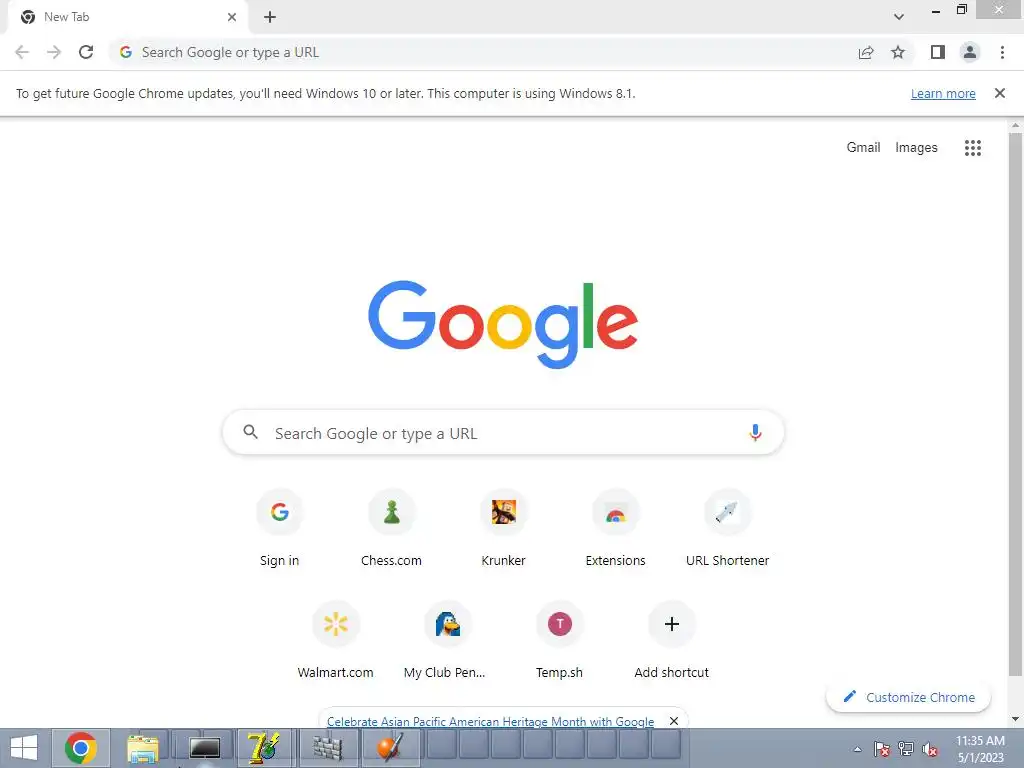The width and height of the screenshot is (1024, 768).
Task: Click the Google search box
Action: click(503, 433)
